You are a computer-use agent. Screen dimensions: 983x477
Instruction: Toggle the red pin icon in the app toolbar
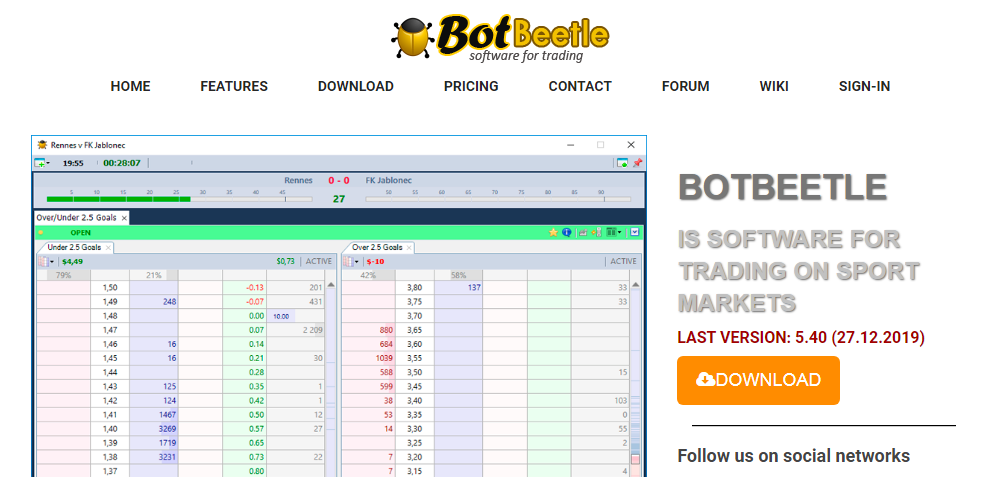[x=637, y=163]
